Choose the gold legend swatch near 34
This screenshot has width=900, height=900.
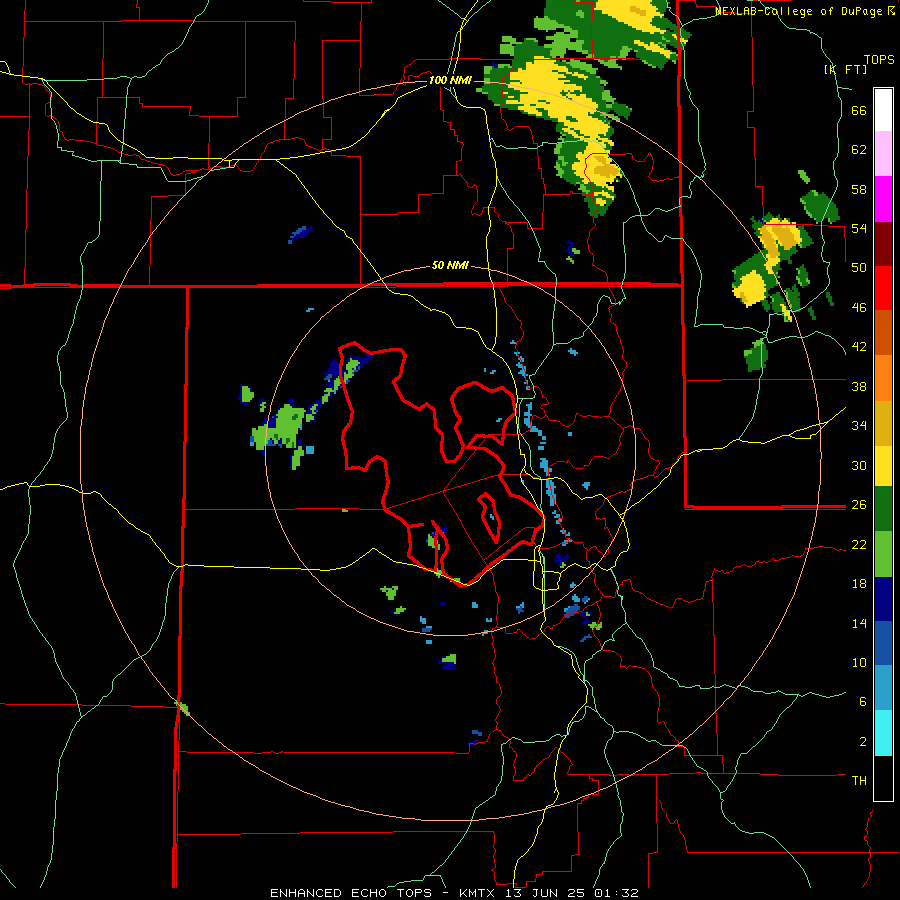883,423
